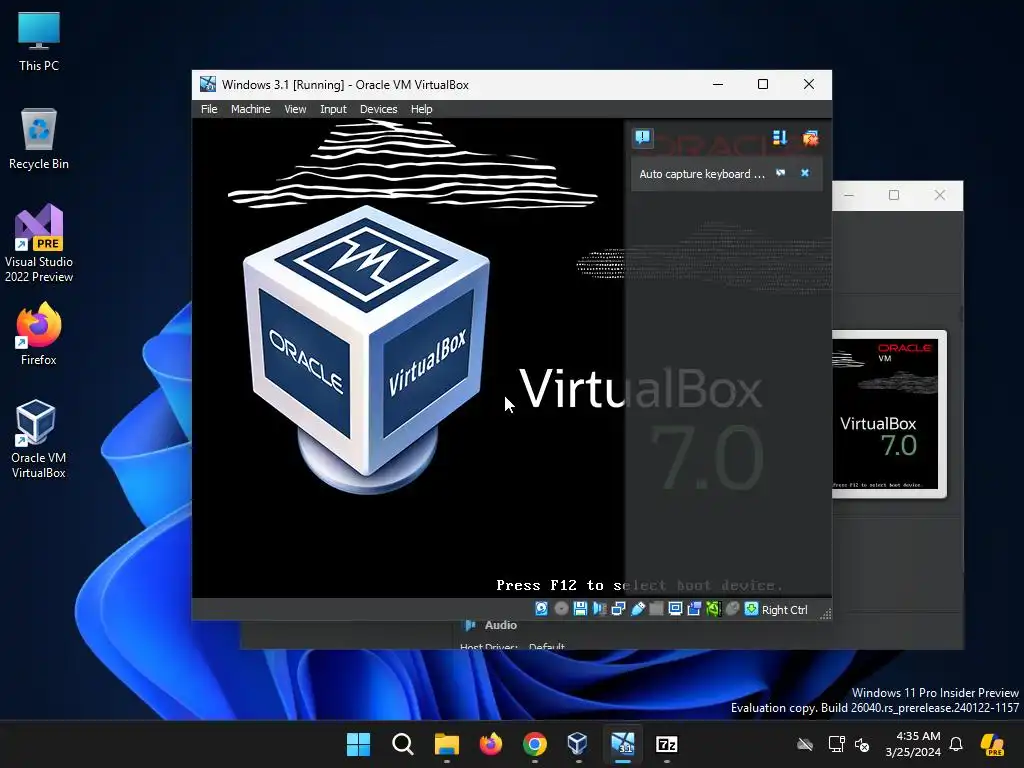Select Oracle VM VirtualBox desktop shortcut
1024x768 pixels.
tap(39, 439)
